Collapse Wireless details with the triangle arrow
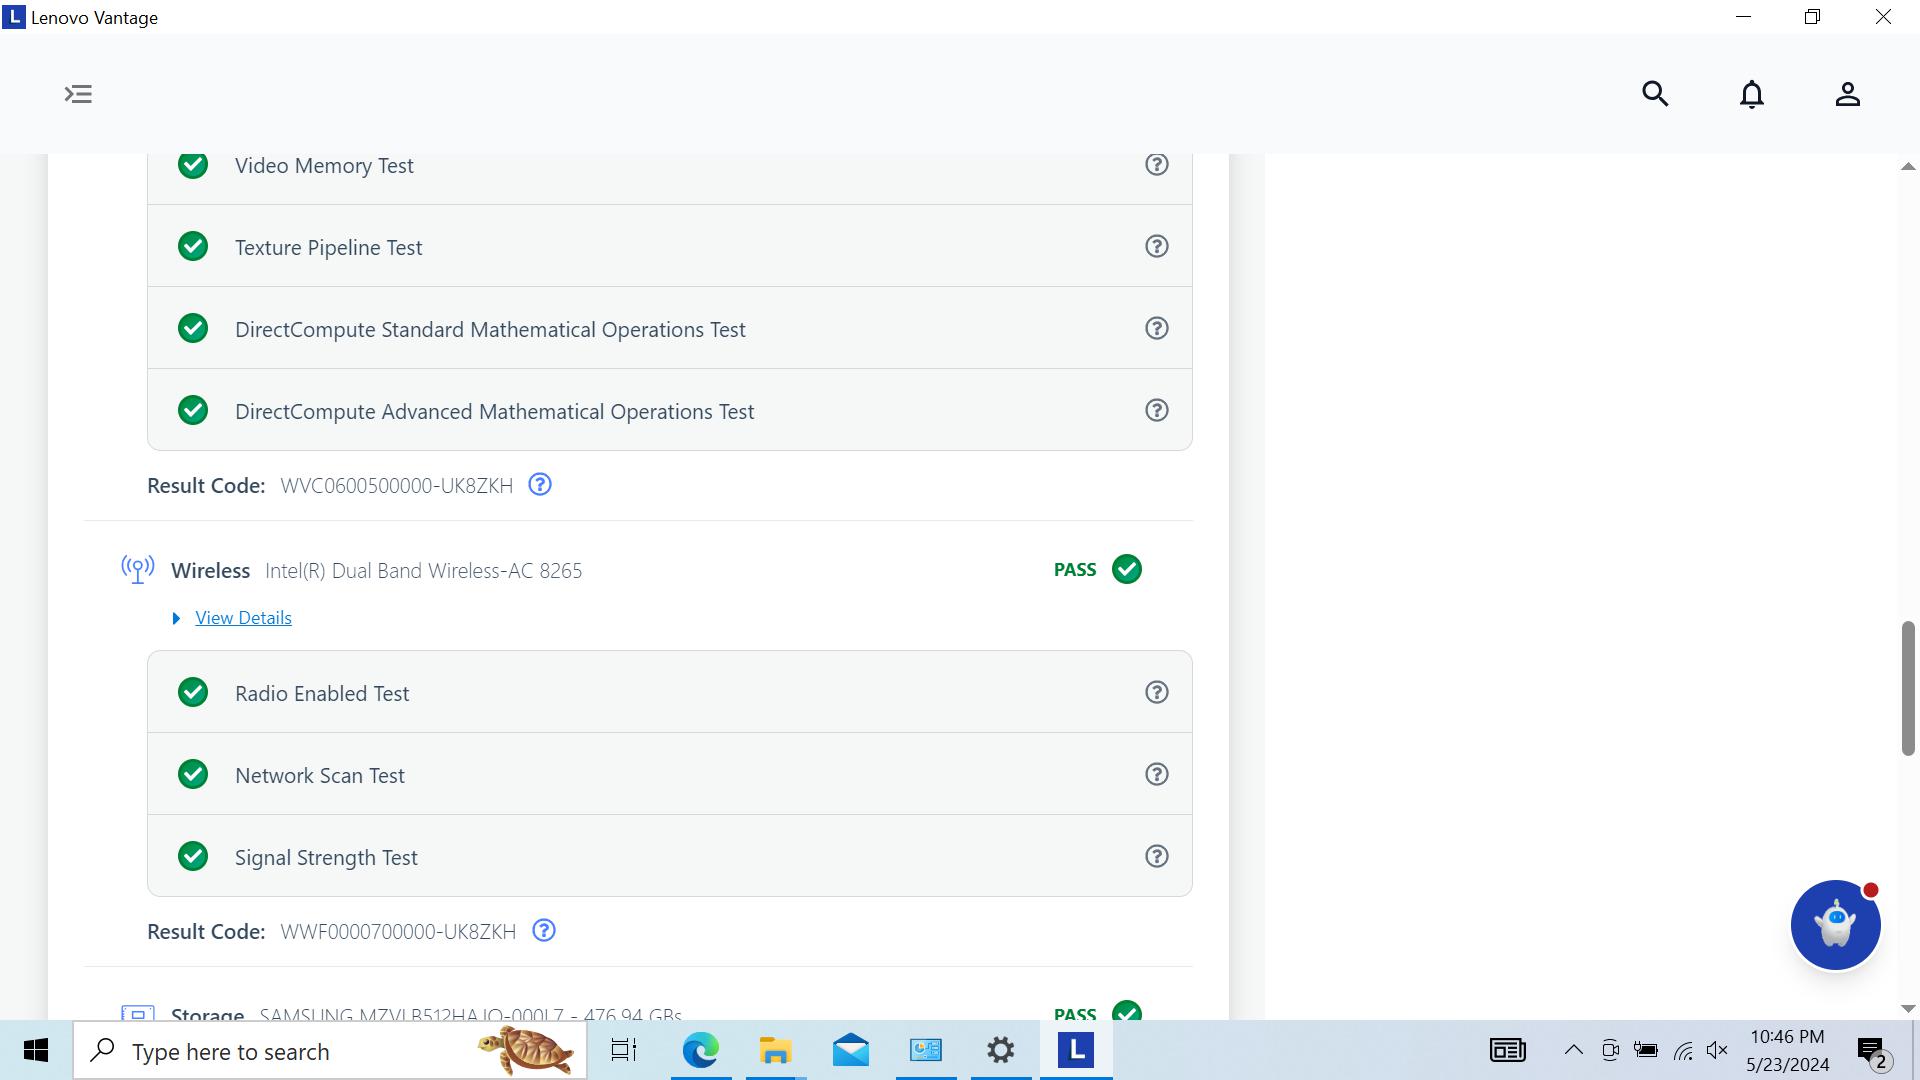1920x1080 pixels. point(176,619)
